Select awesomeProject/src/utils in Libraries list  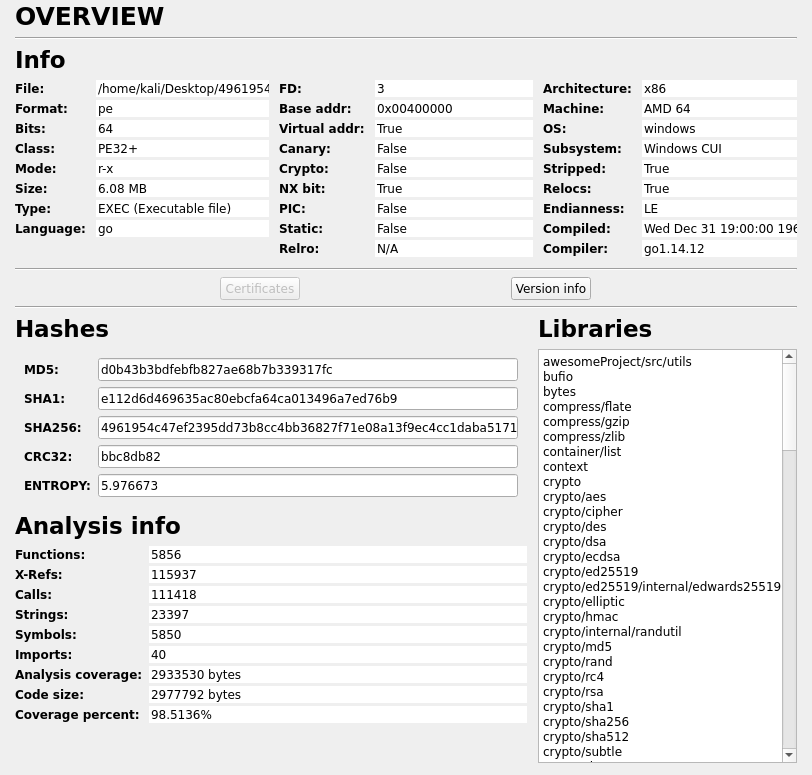(617, 362)
